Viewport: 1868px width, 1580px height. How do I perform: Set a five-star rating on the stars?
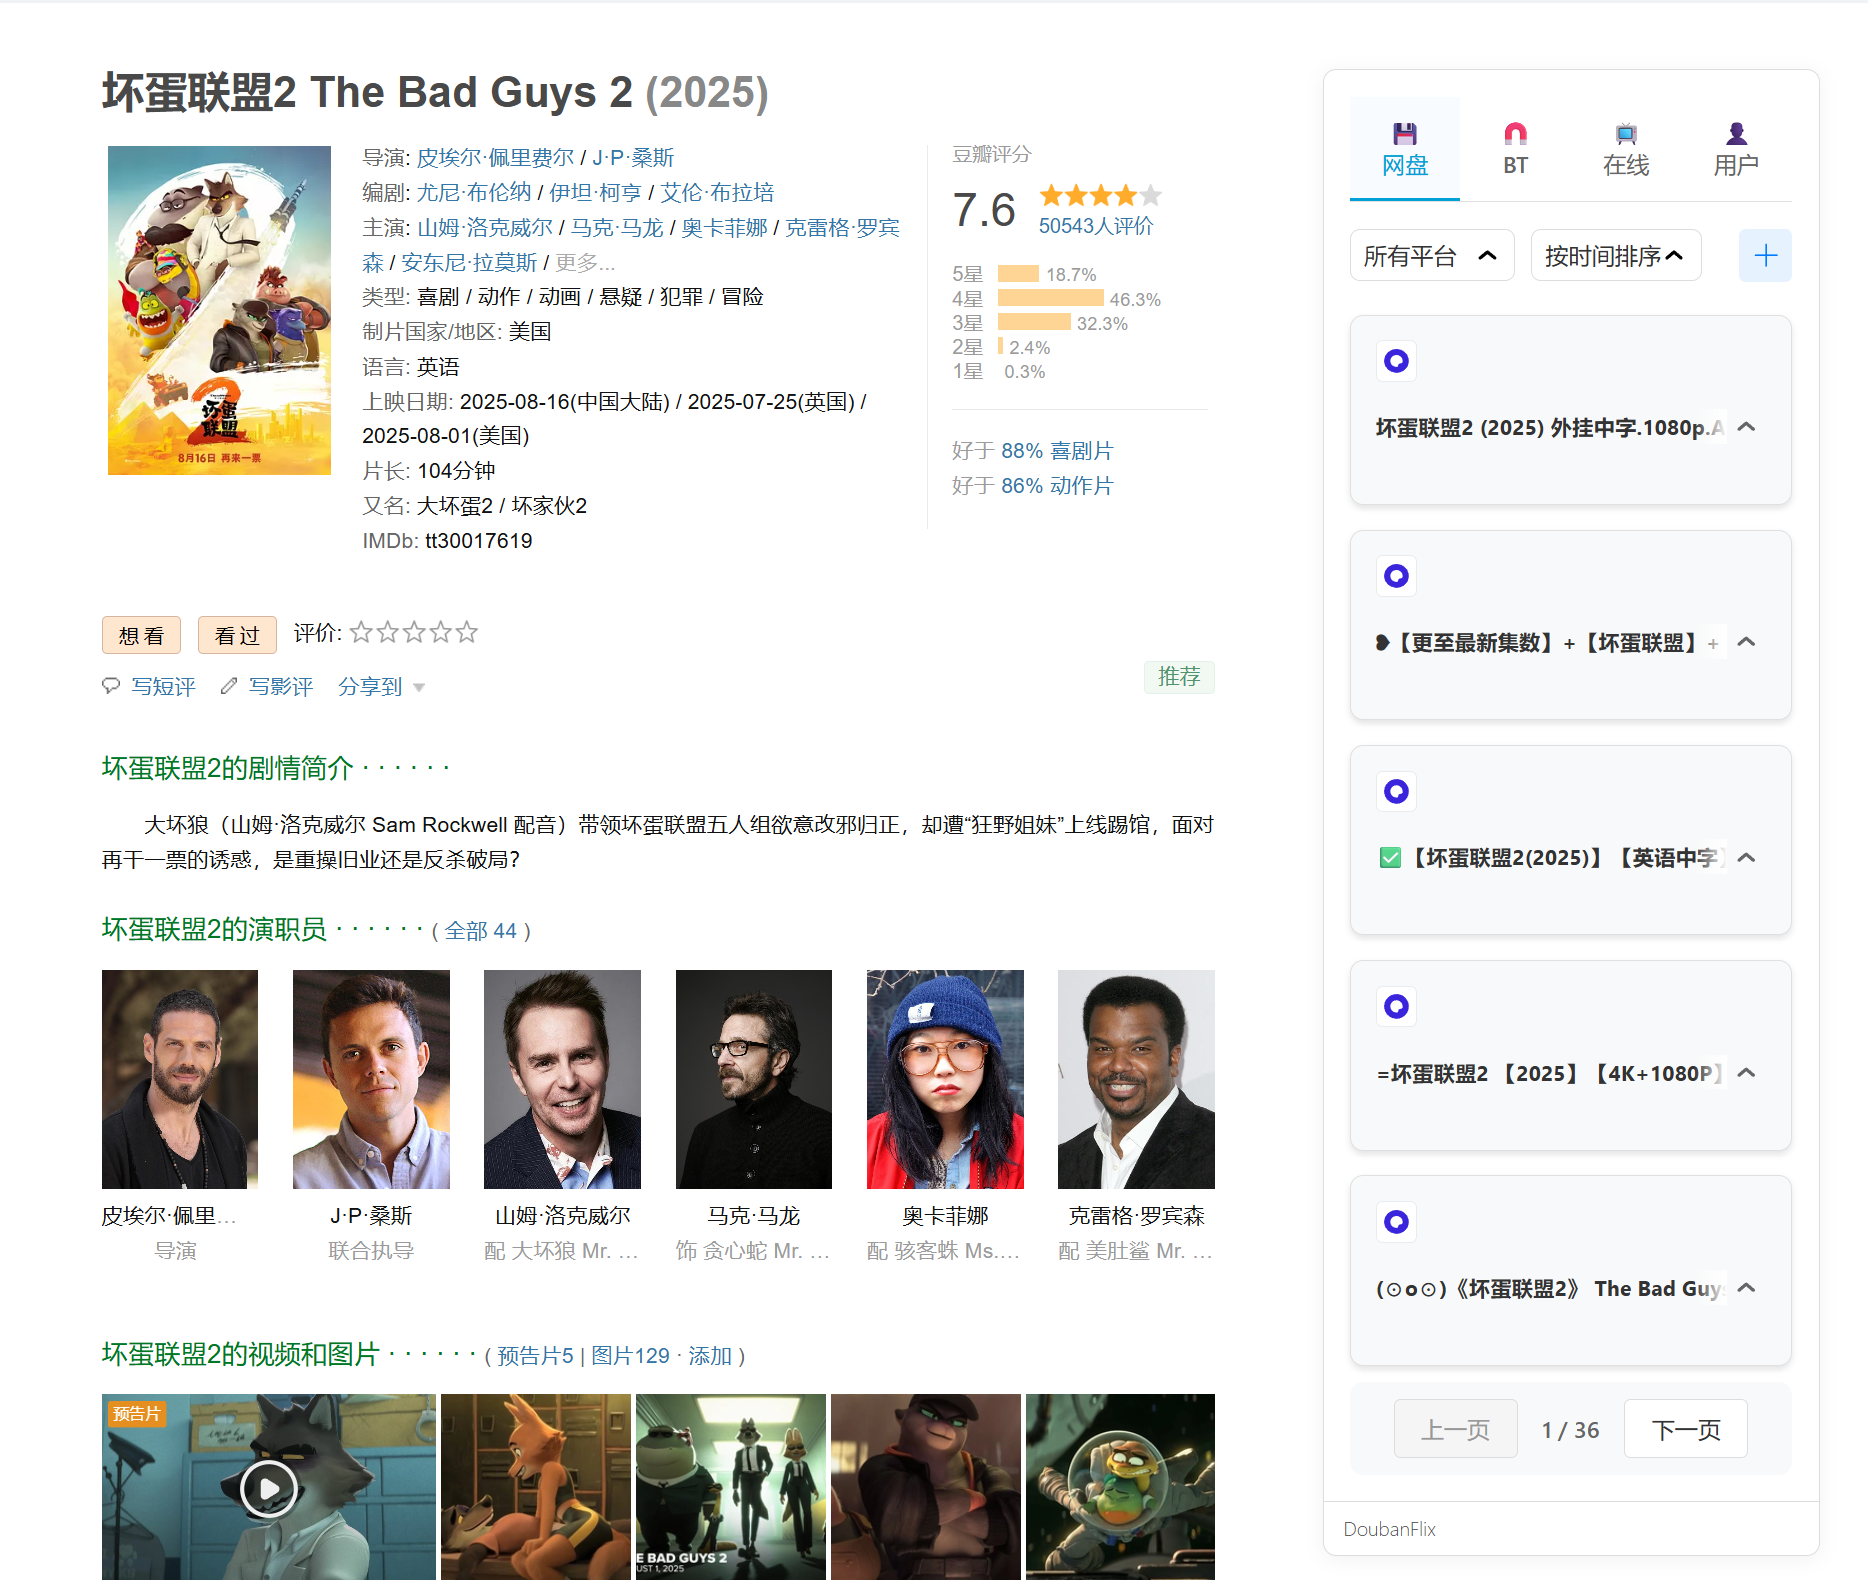[465, 632]
